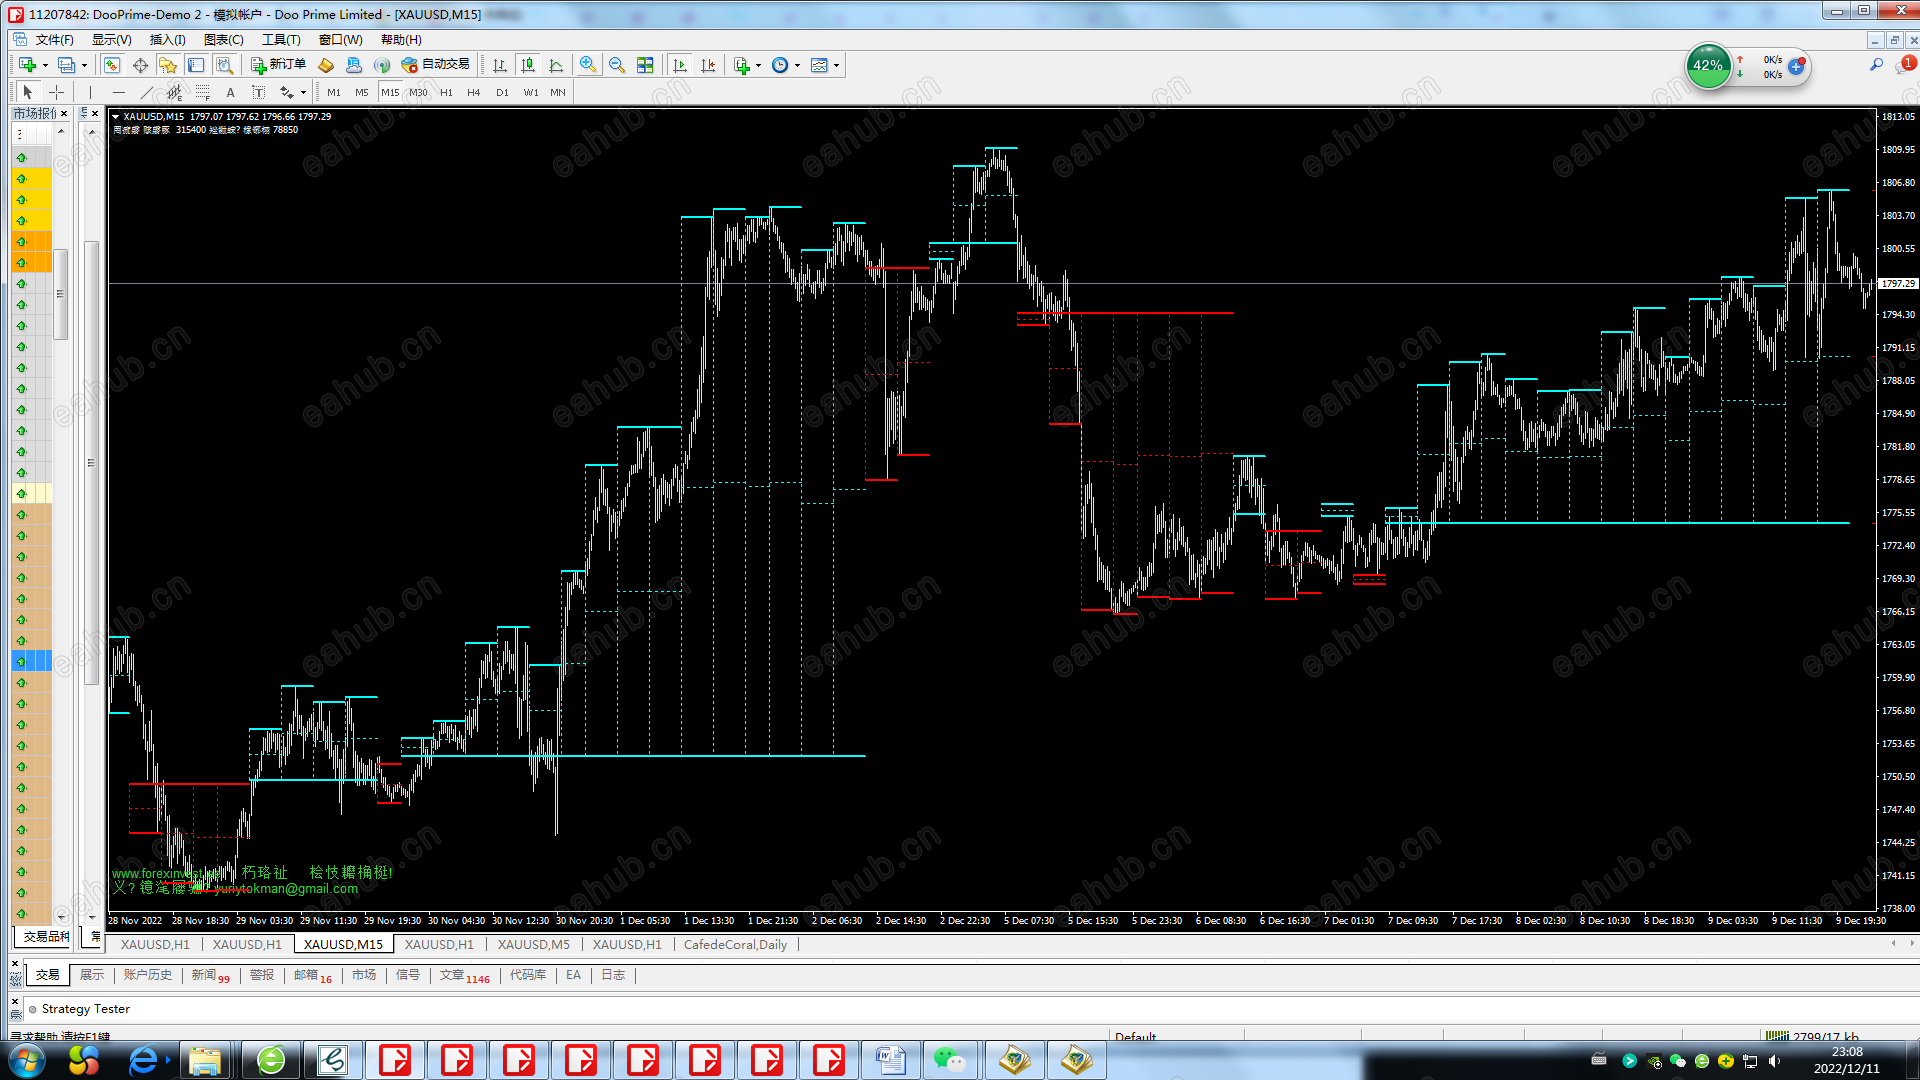
Task: Switch chart to candlestick mode
Action: point(528,65)
